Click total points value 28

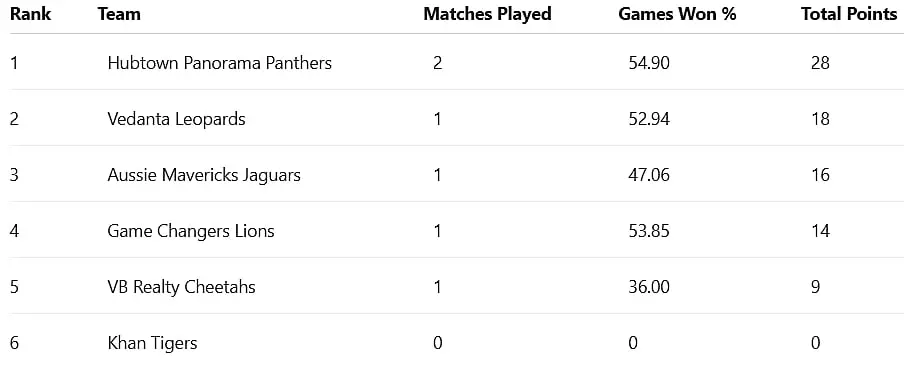pyautogui.click(x=820, y=63)
